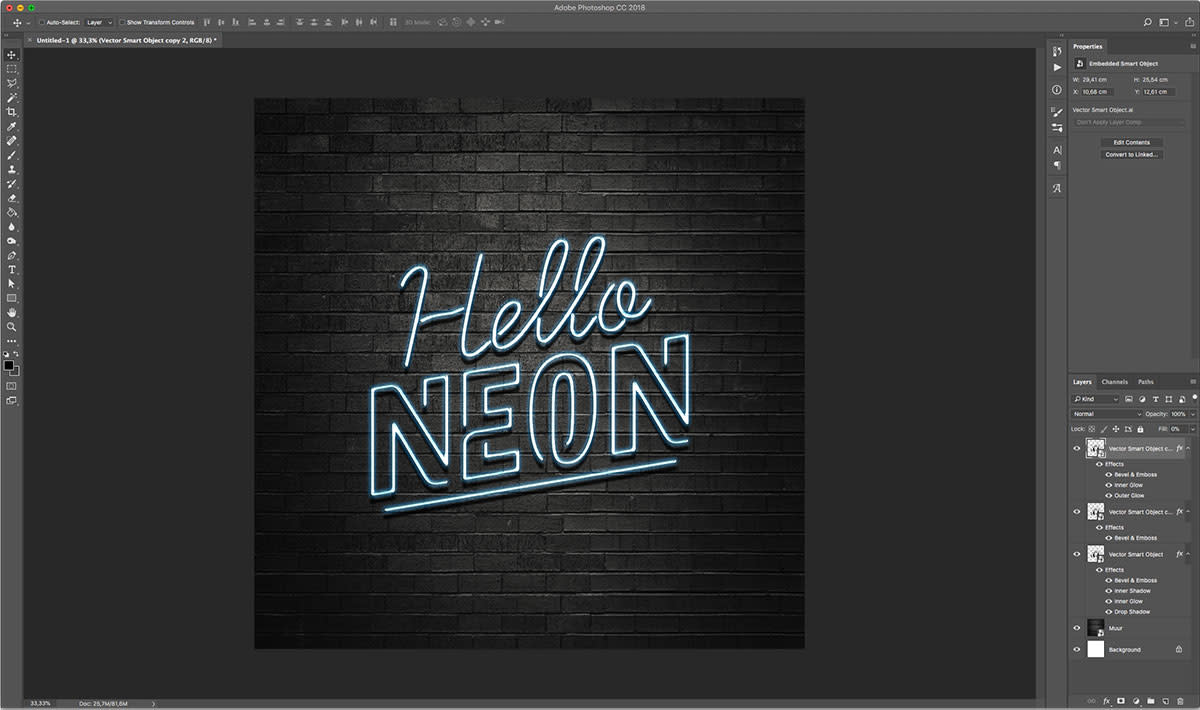Viewport: 1200px width, 710px height.
Task: Open the layer Kind filter dropdown
Action: click(1096, 399)
